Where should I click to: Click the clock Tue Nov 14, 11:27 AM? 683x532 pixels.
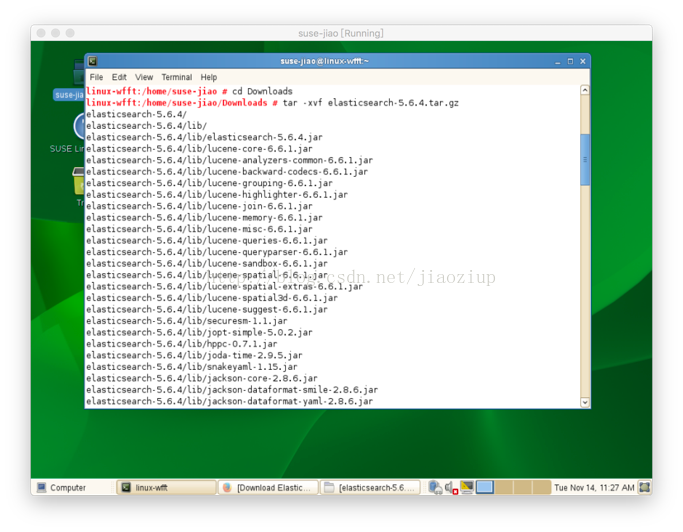[594, 488]
